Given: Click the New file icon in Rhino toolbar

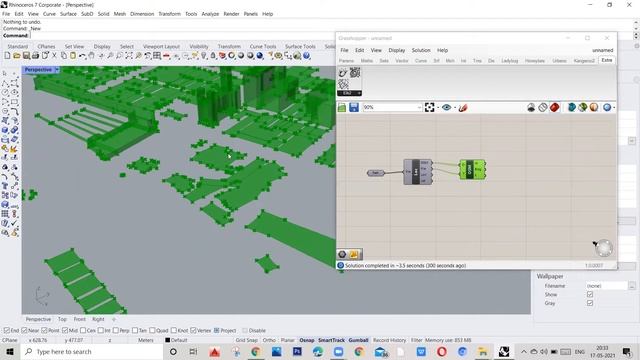Looking at the screenshot, I should [x=7, y=56].
